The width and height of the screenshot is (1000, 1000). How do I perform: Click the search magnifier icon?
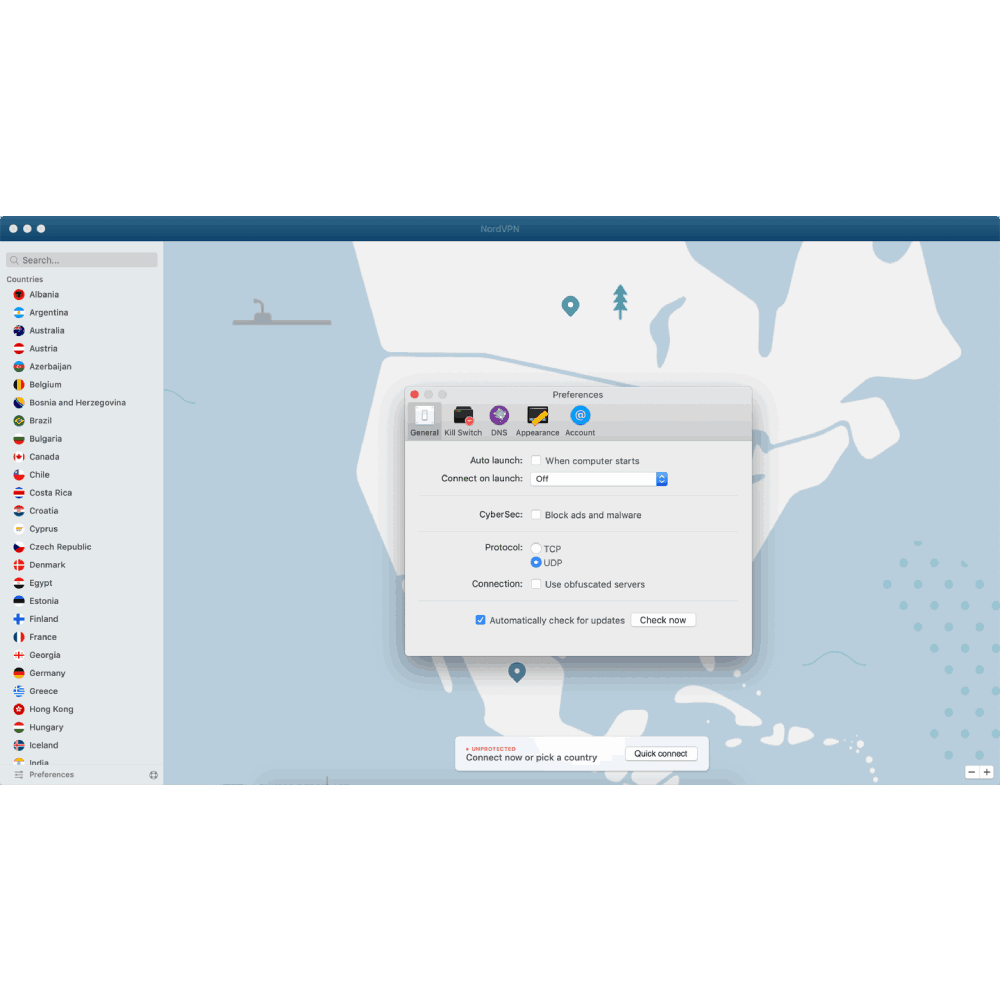tap(14, 260)
